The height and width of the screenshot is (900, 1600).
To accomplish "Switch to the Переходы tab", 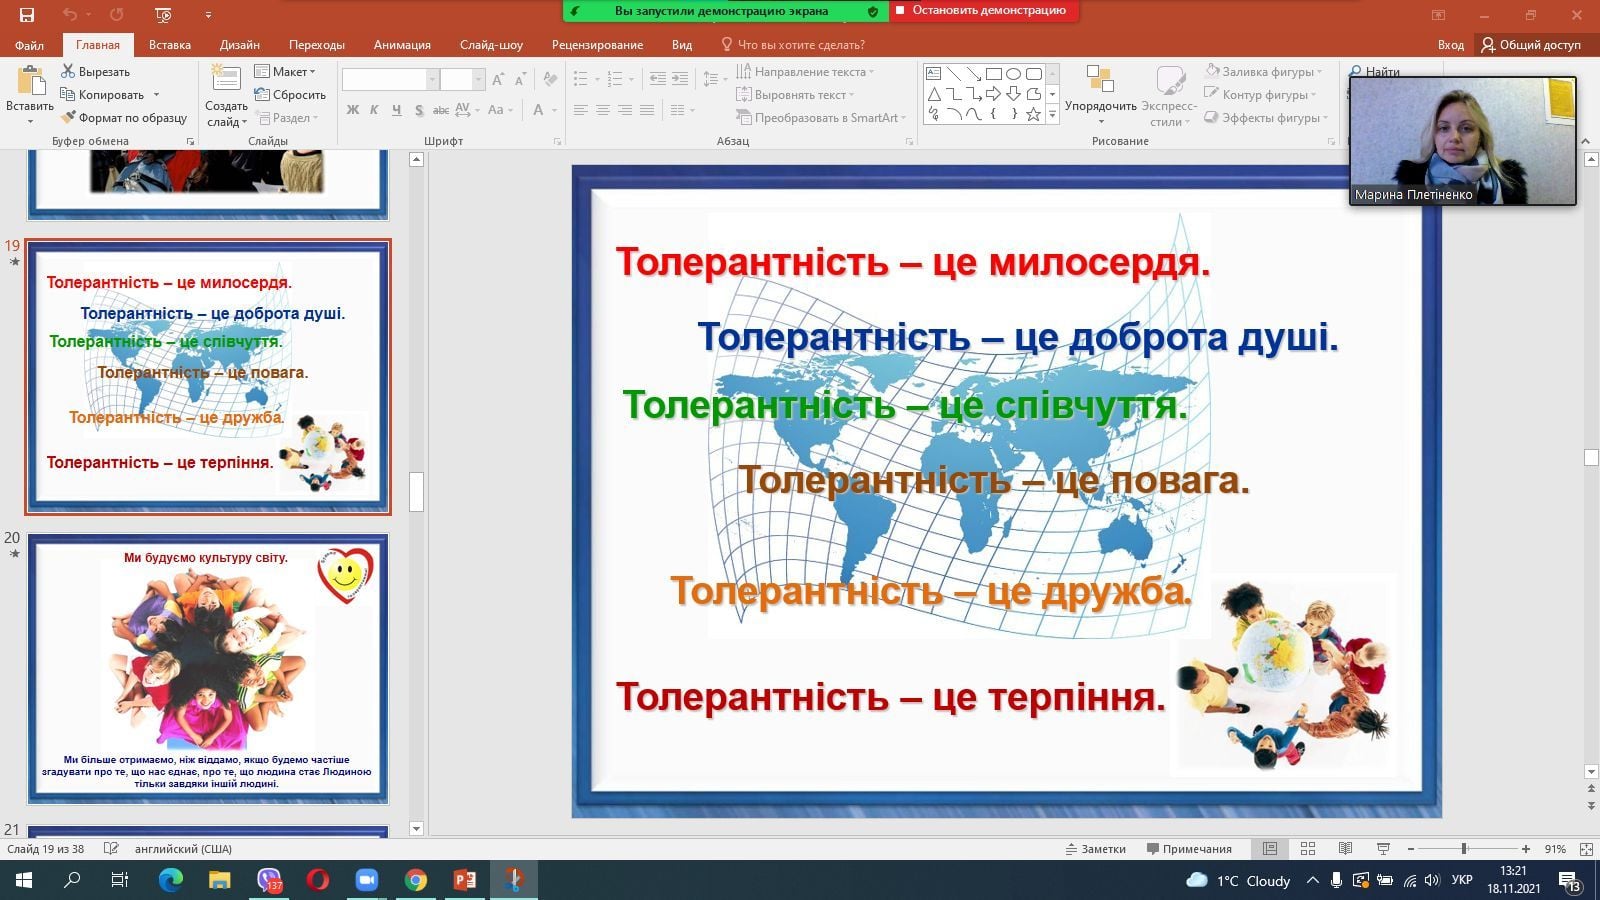I will point(317,45).
